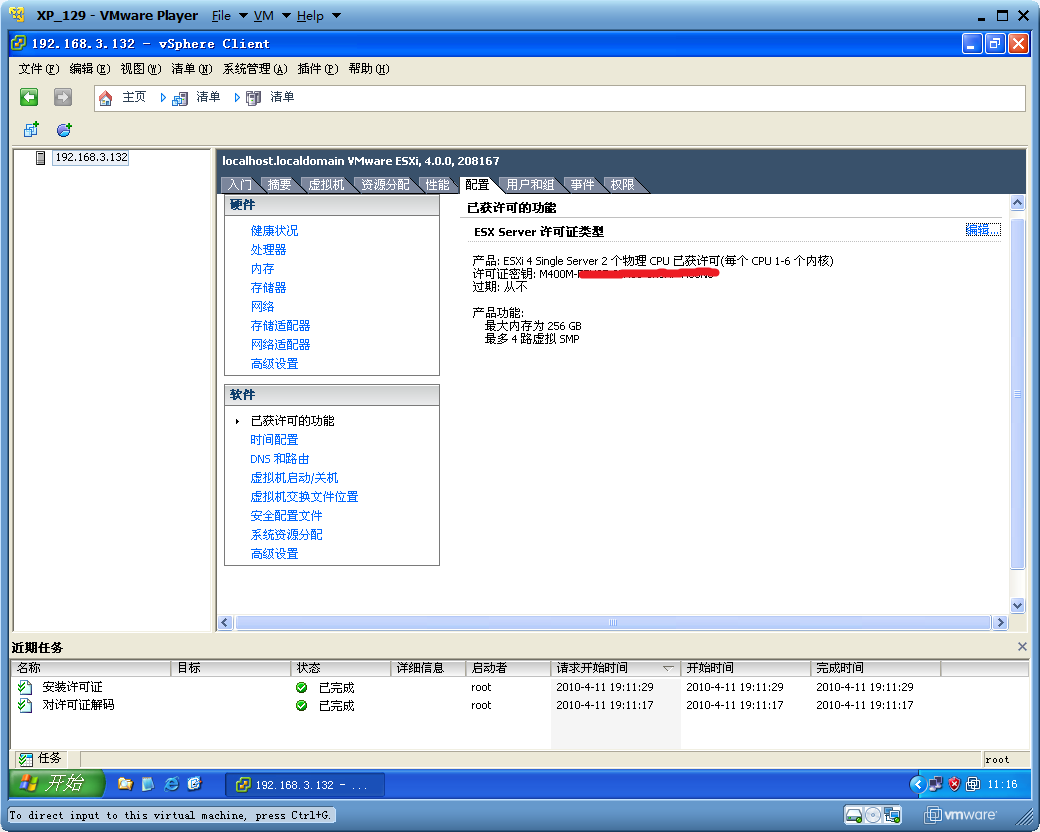The height and width of the screenshot is (832, 1040).
Task: Switch to the 权限 tab
Action: click(622, 185)
